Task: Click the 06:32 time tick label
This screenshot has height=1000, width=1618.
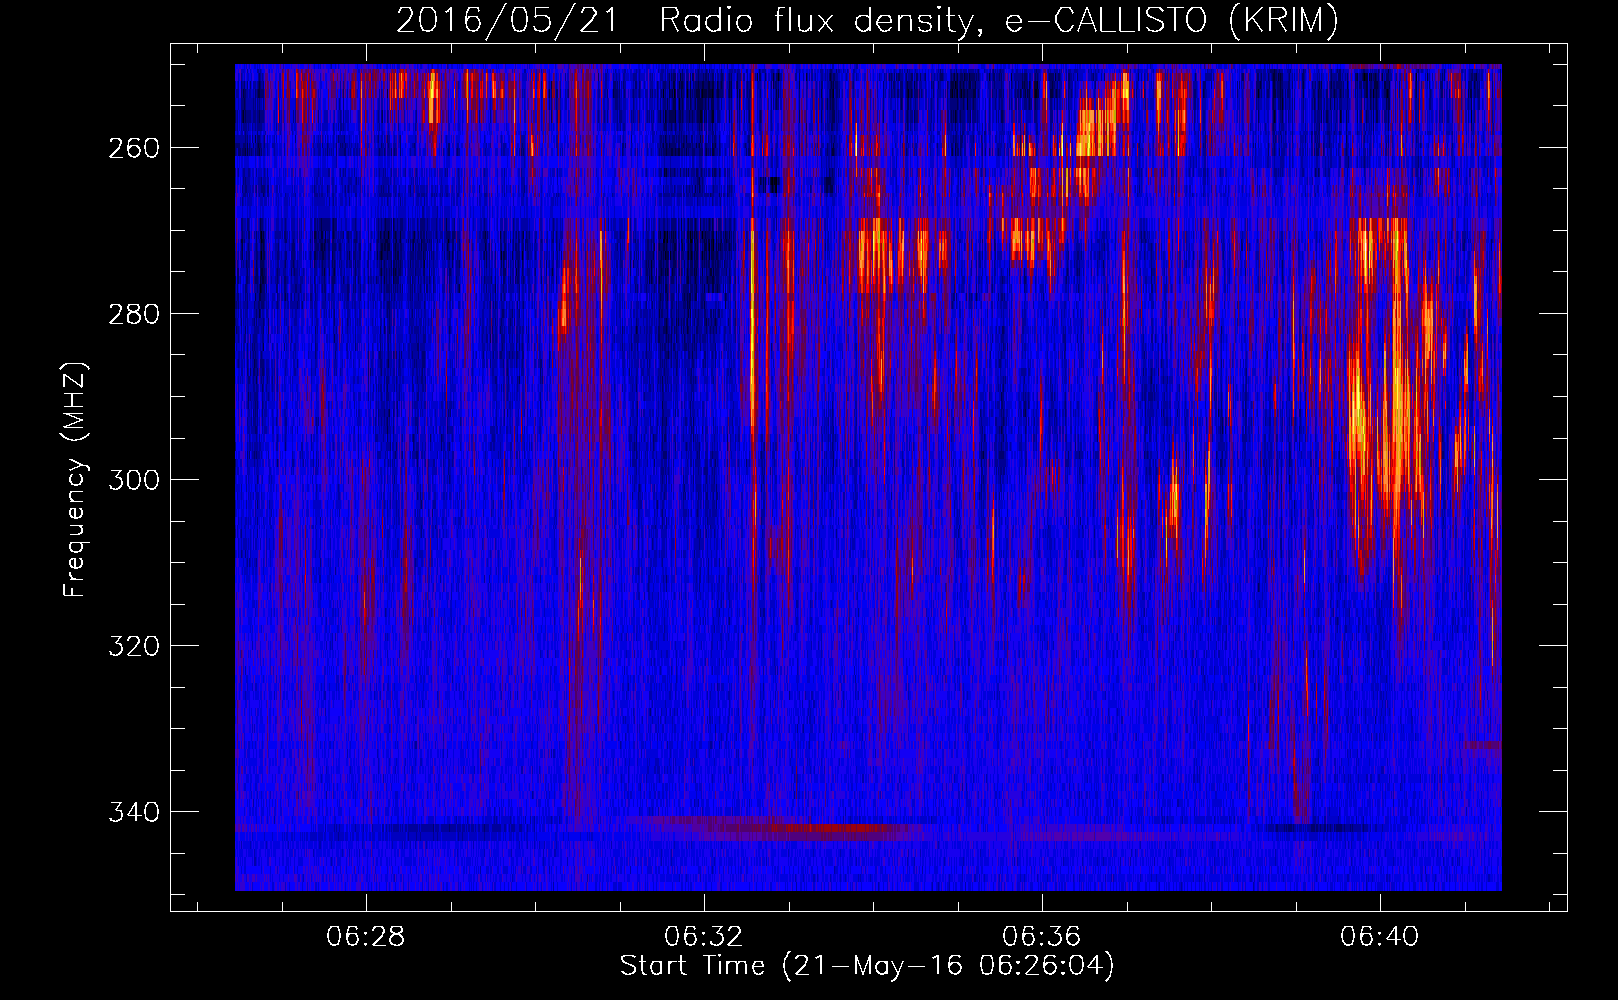Action: point(704,937)
